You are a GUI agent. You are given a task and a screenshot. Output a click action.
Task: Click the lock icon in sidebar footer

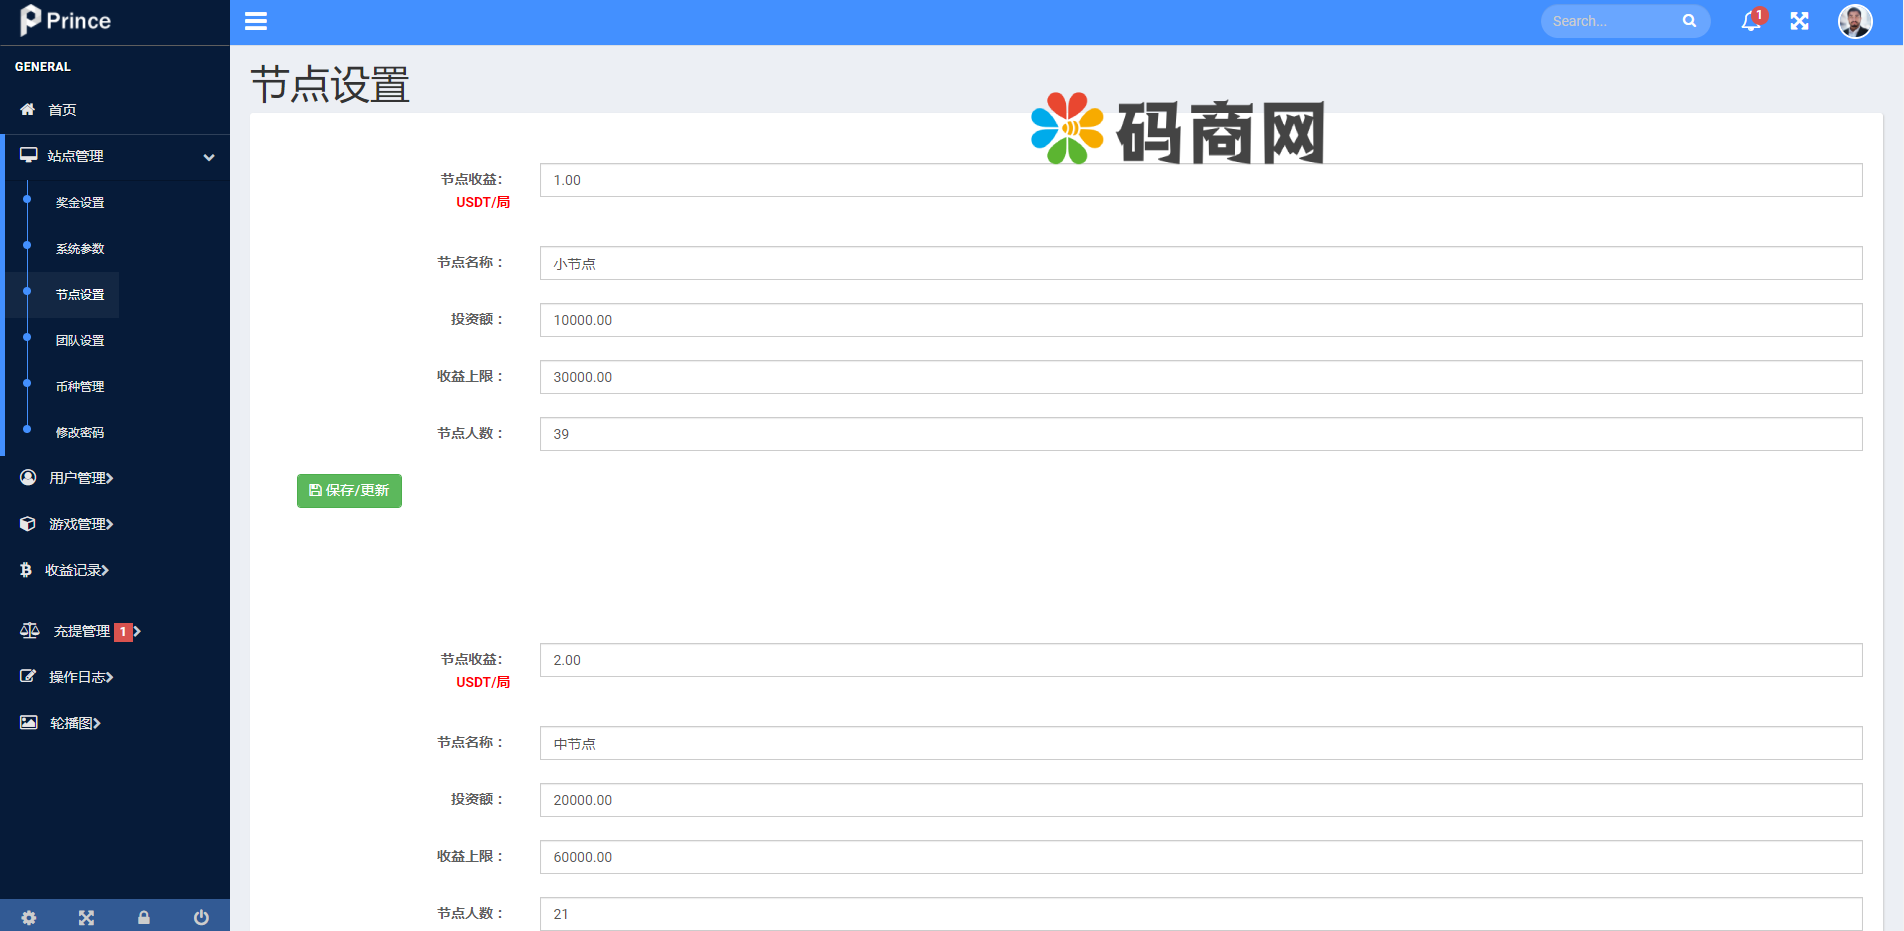144,917
